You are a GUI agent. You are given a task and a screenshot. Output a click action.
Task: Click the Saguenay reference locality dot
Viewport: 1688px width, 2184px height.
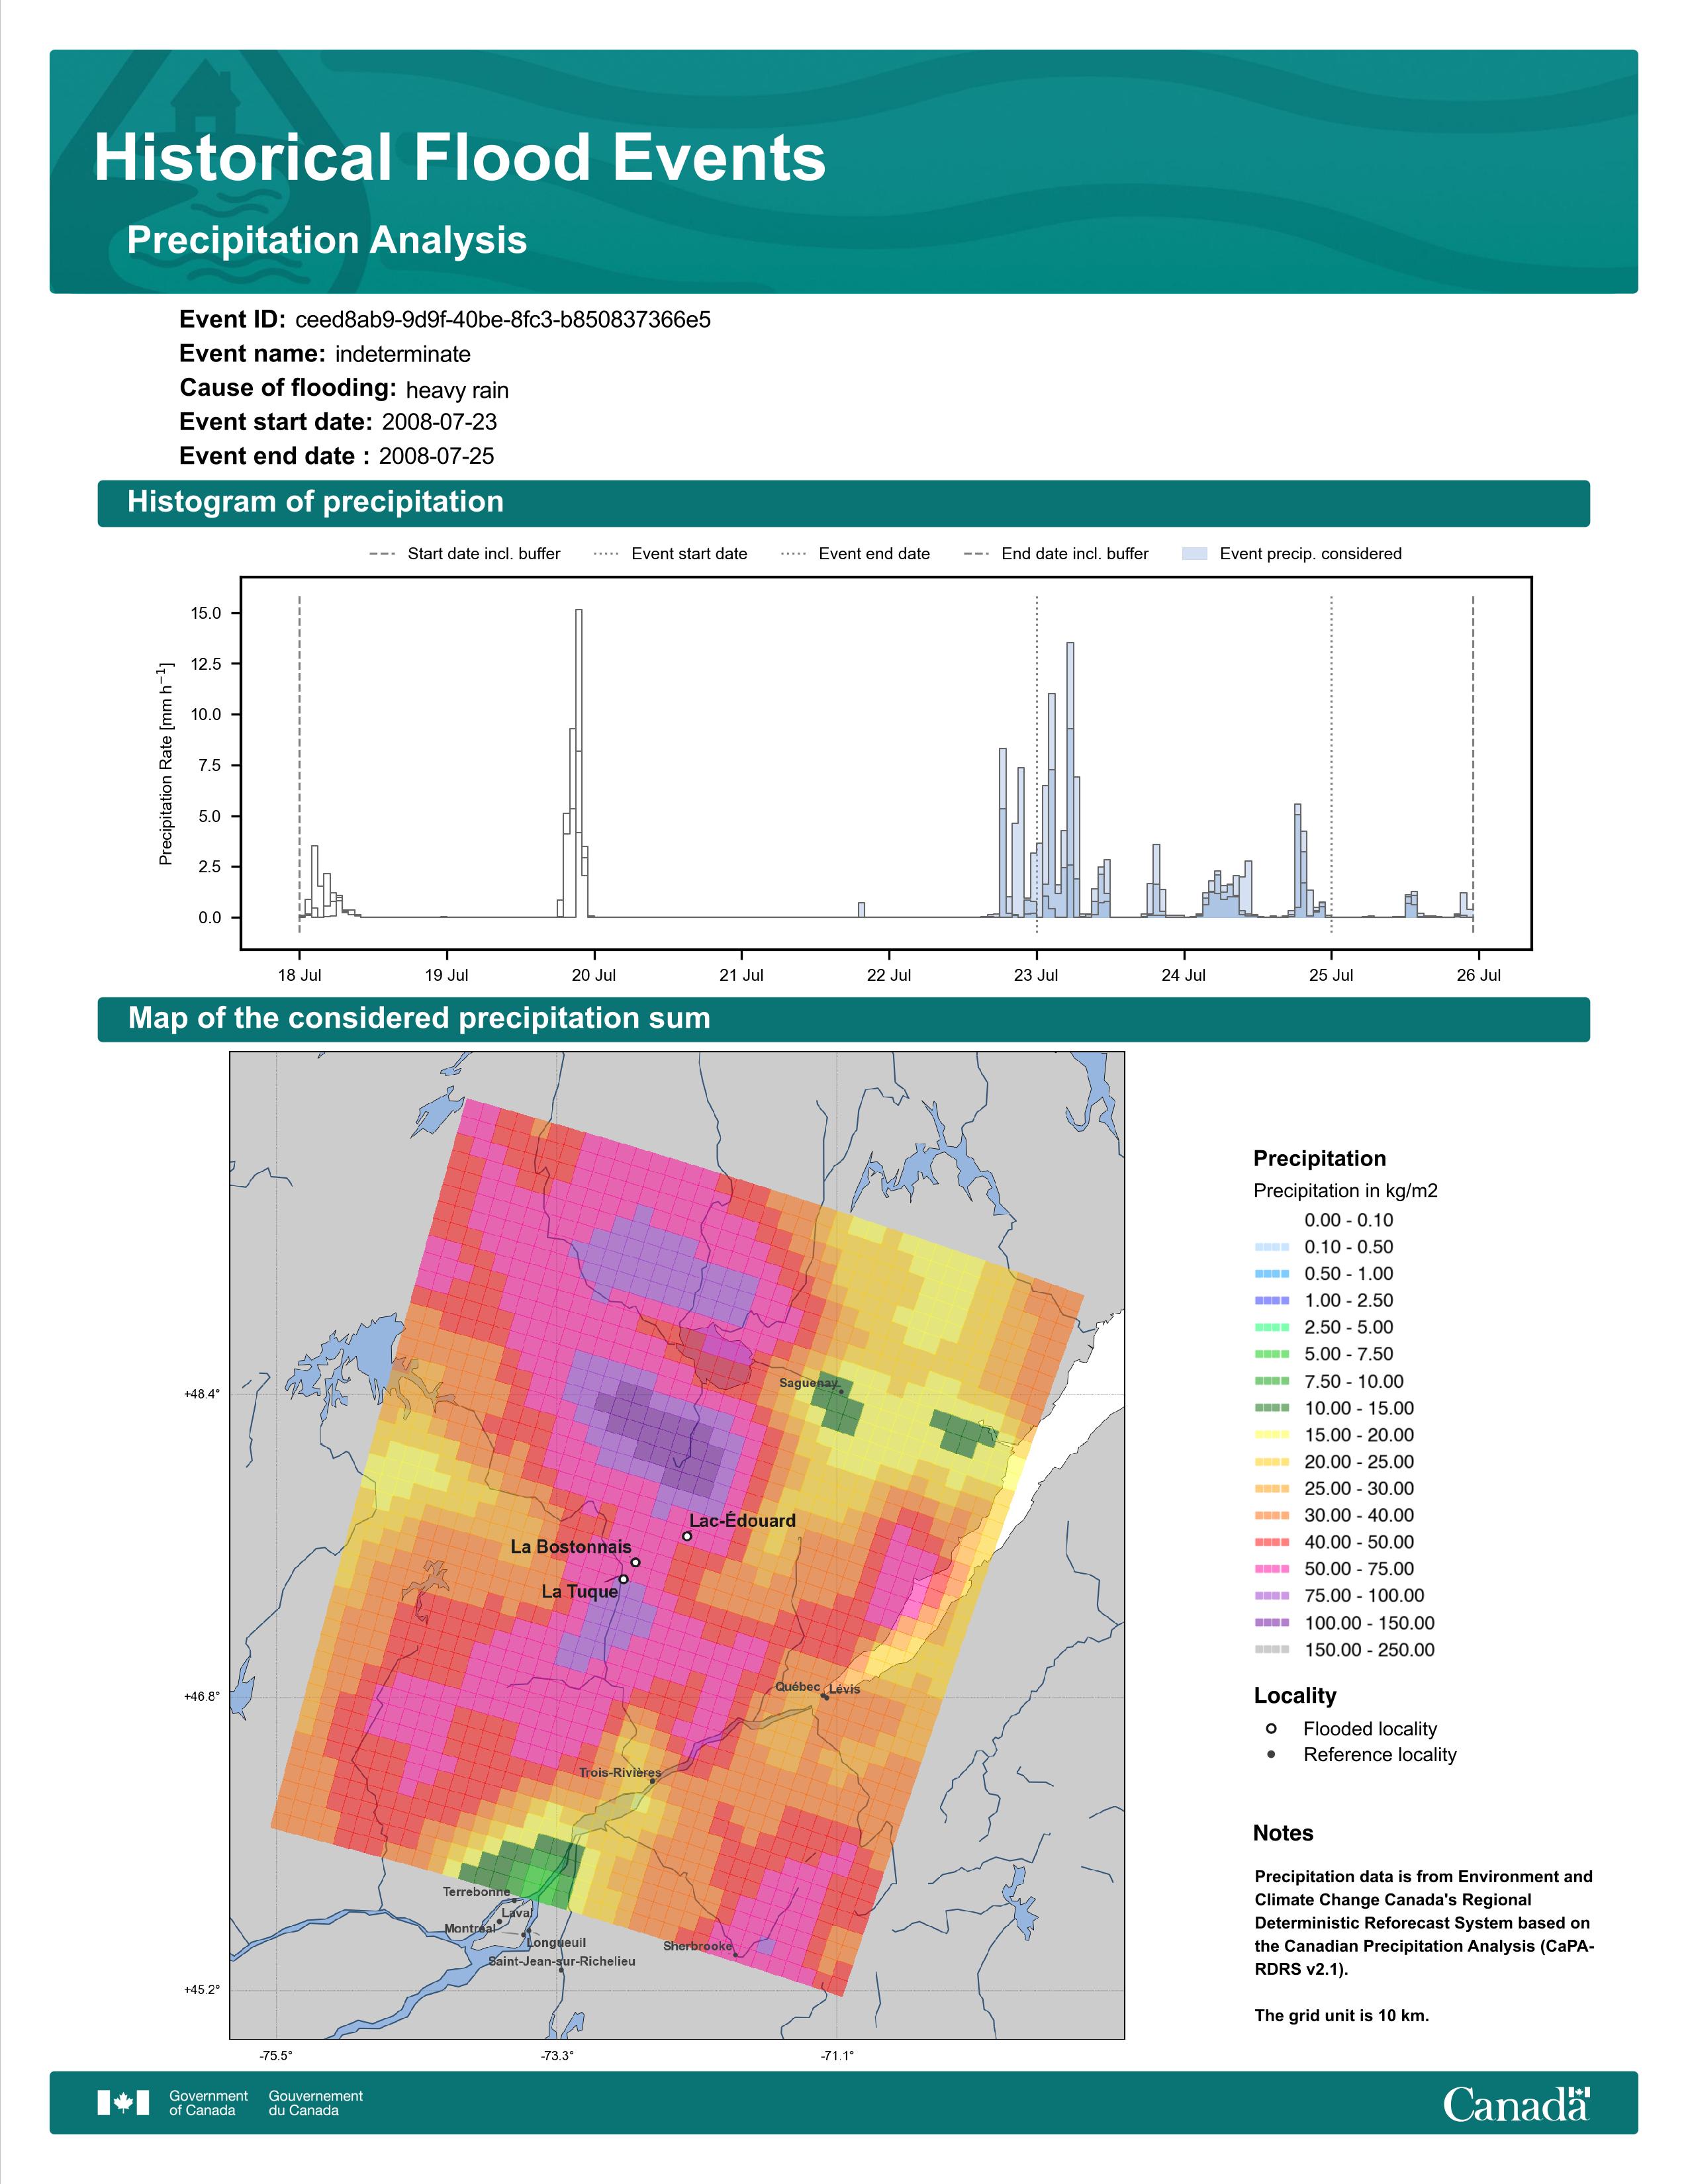point(841,1391)
